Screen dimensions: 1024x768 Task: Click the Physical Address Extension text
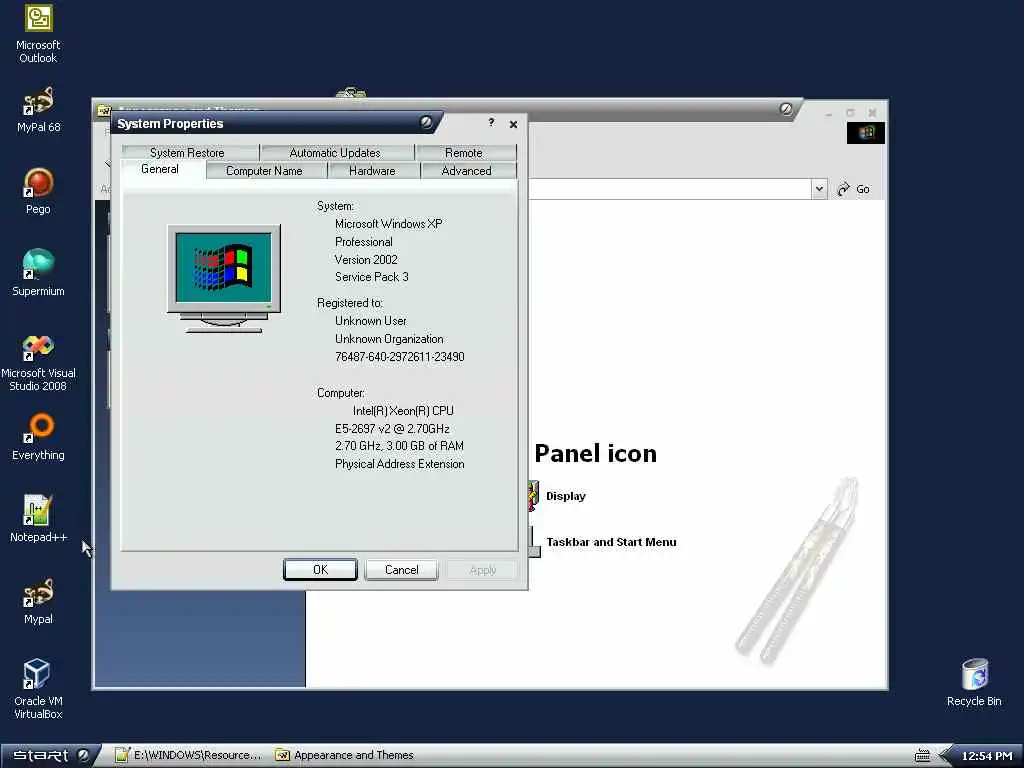tap(400, 464)
